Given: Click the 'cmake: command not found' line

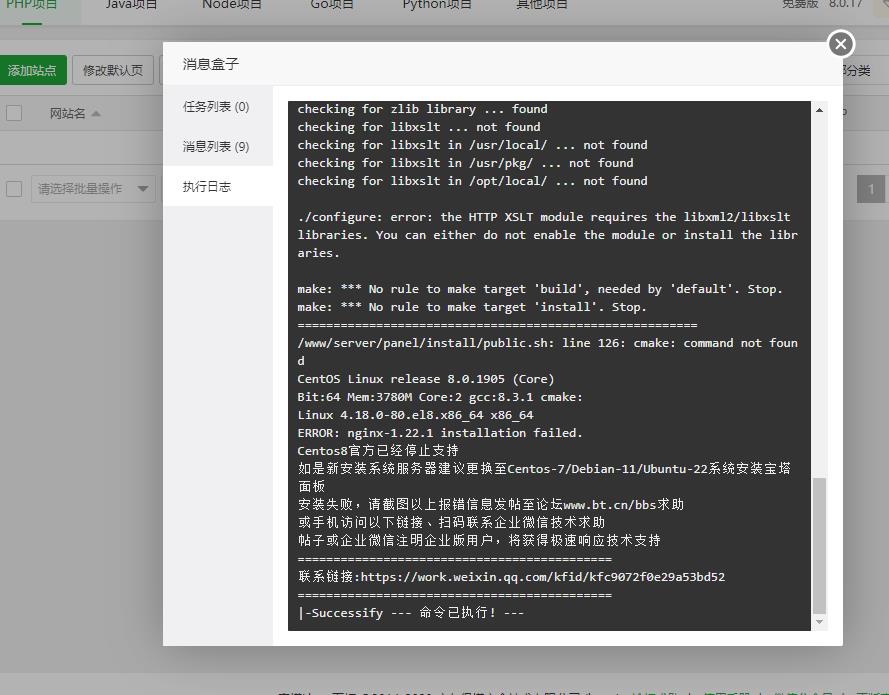Looking at the screenshot, I should click(548, 351).
